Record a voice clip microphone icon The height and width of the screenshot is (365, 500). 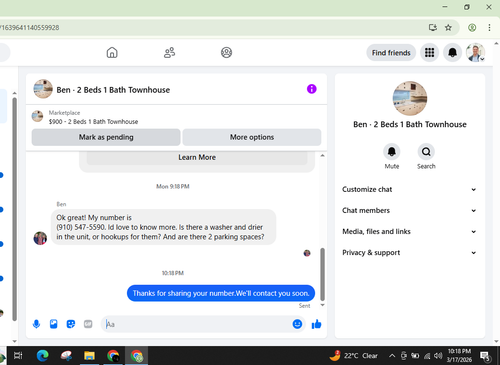[36, 324]
